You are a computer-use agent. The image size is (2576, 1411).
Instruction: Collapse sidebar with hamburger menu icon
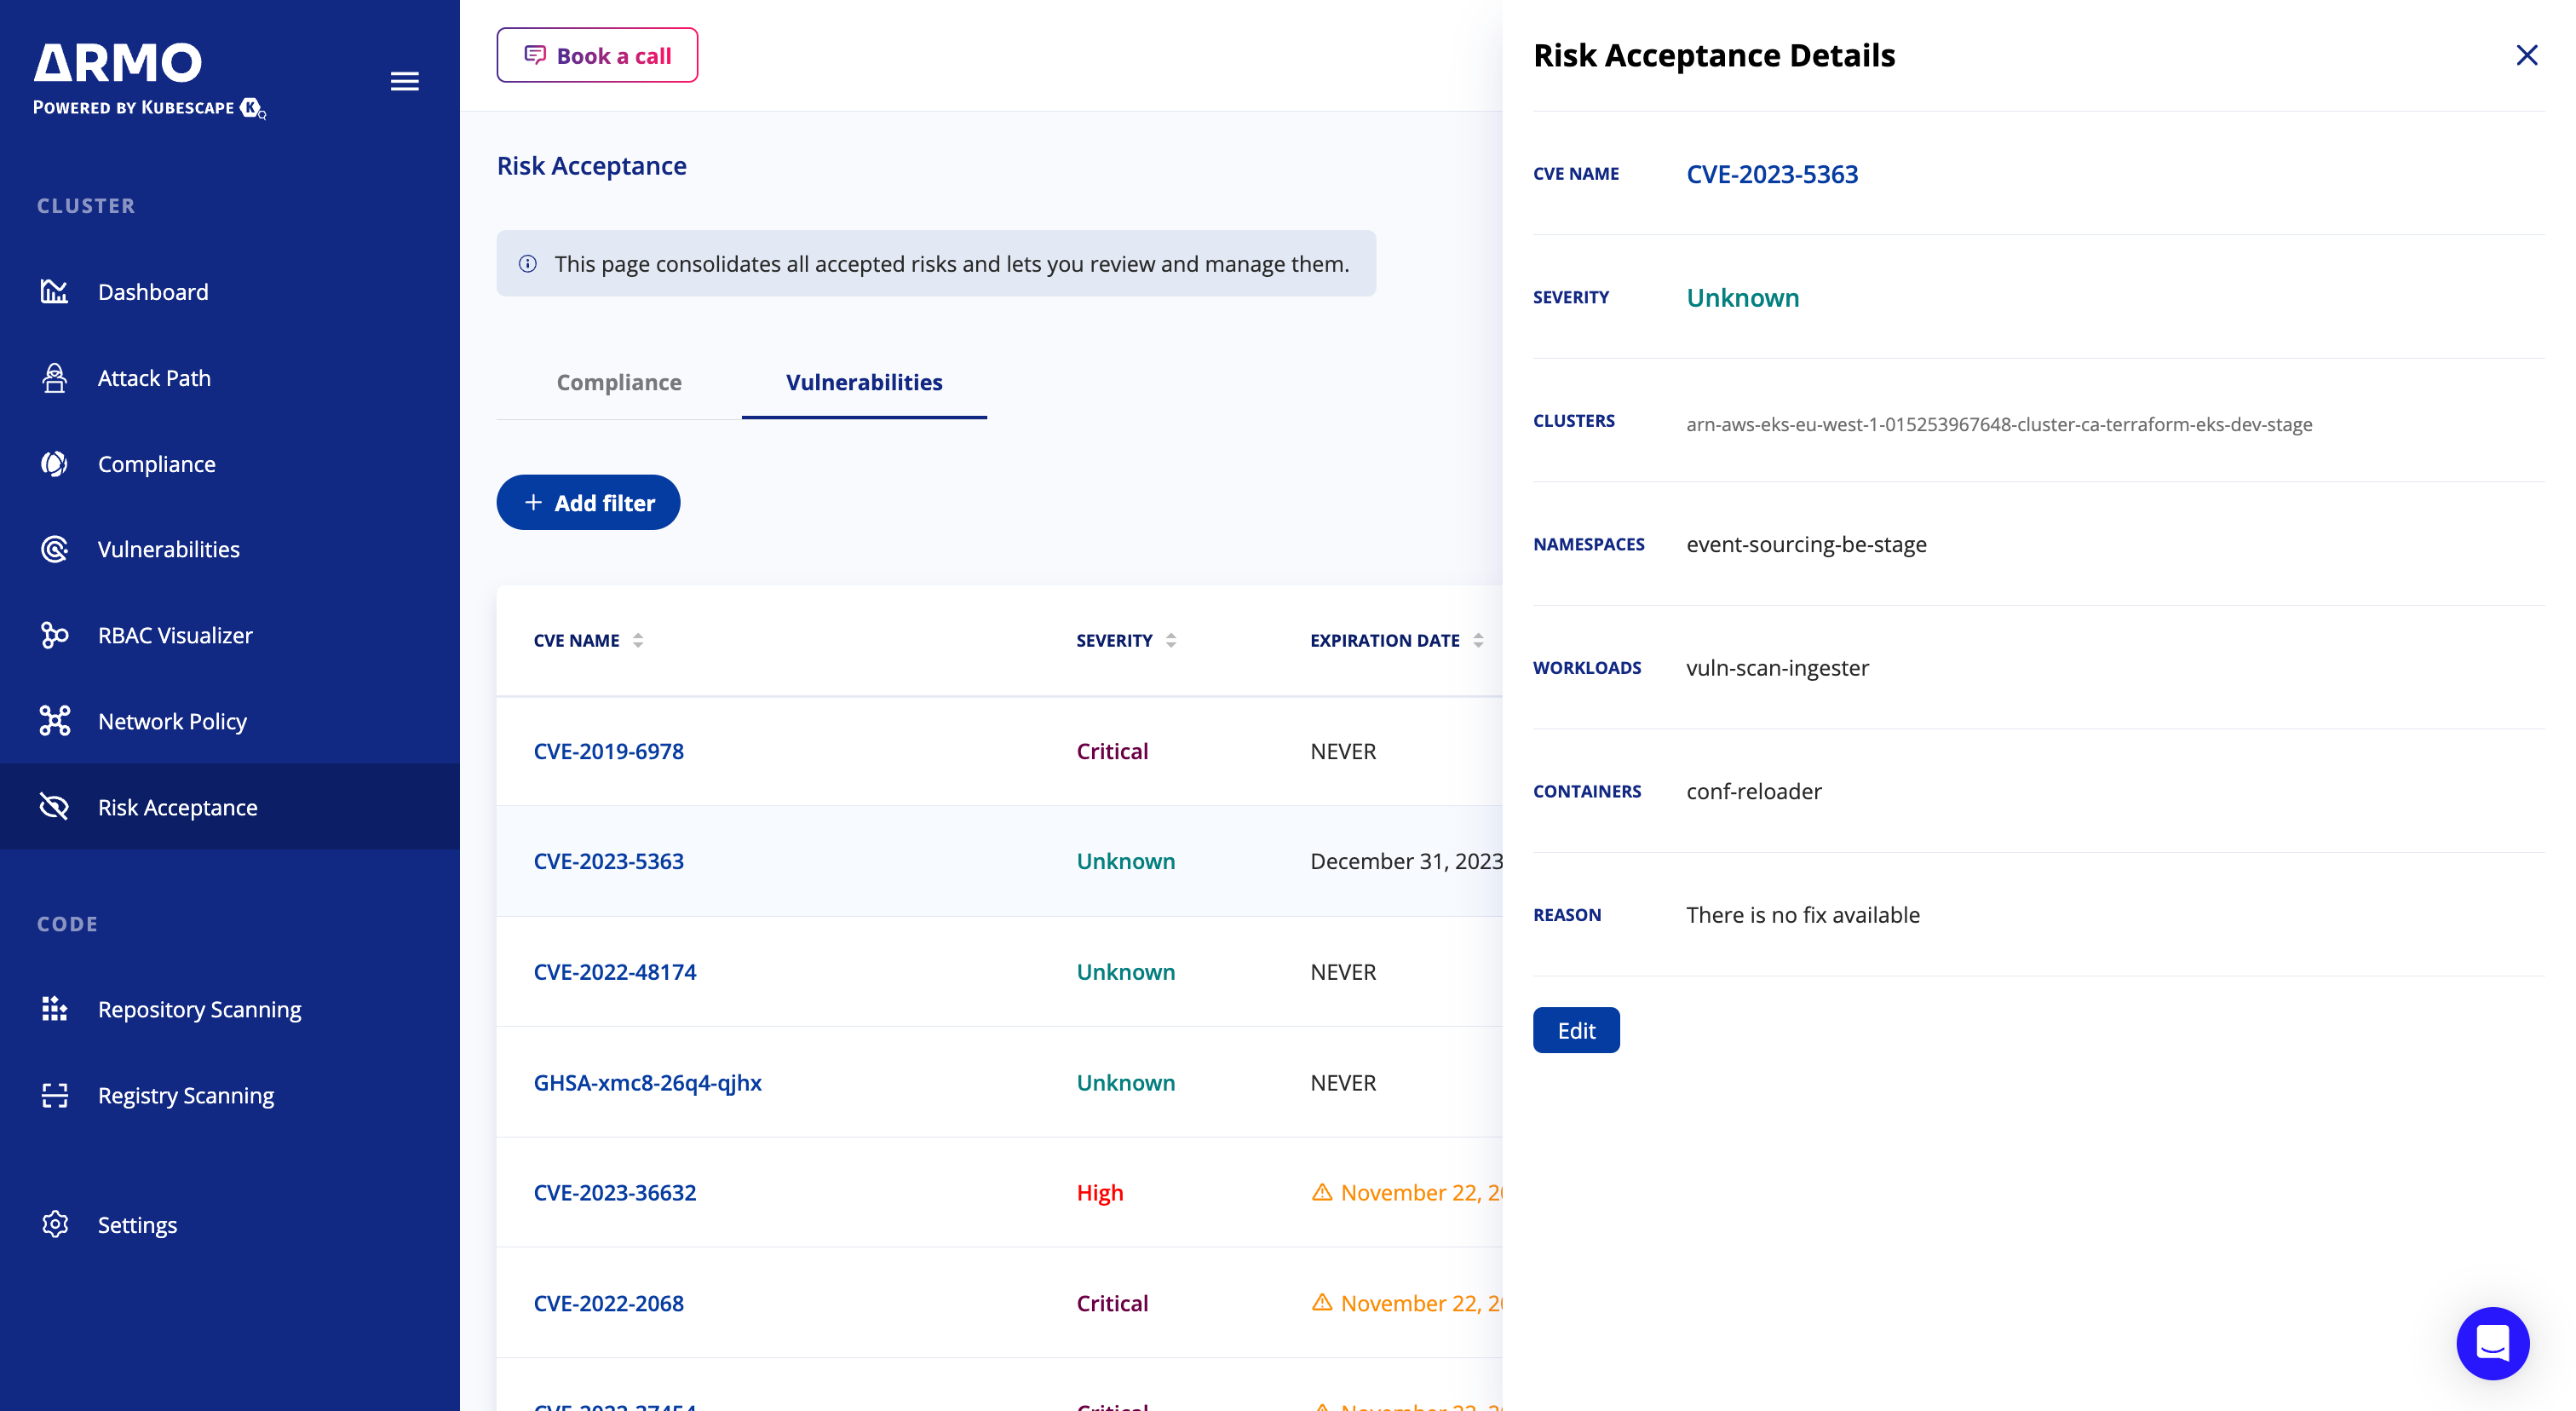click(x=404, y=81)
